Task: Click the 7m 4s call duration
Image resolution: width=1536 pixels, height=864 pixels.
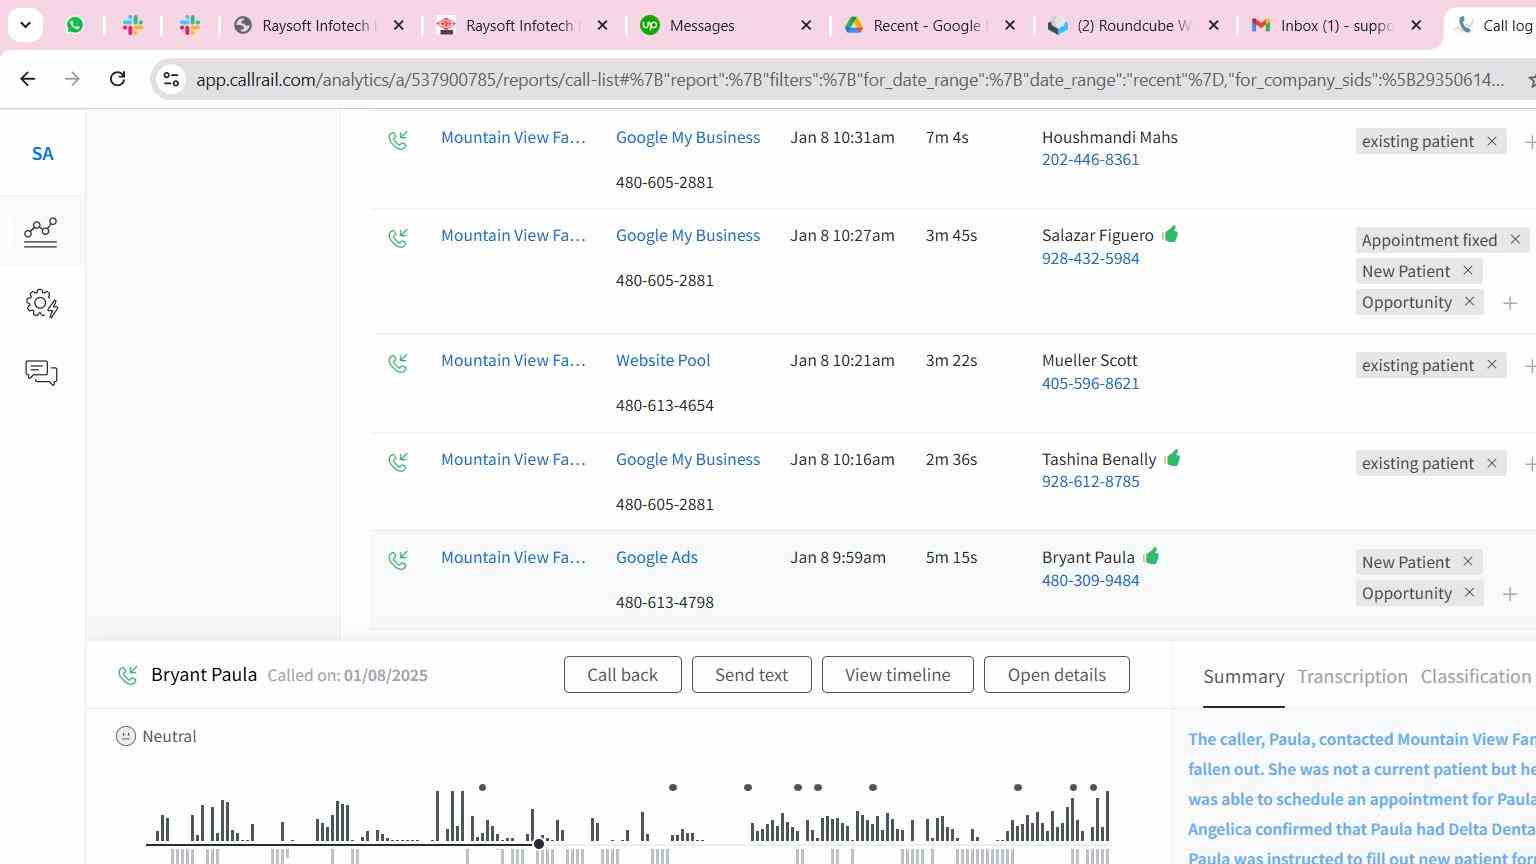Action: tap(947, 138)
